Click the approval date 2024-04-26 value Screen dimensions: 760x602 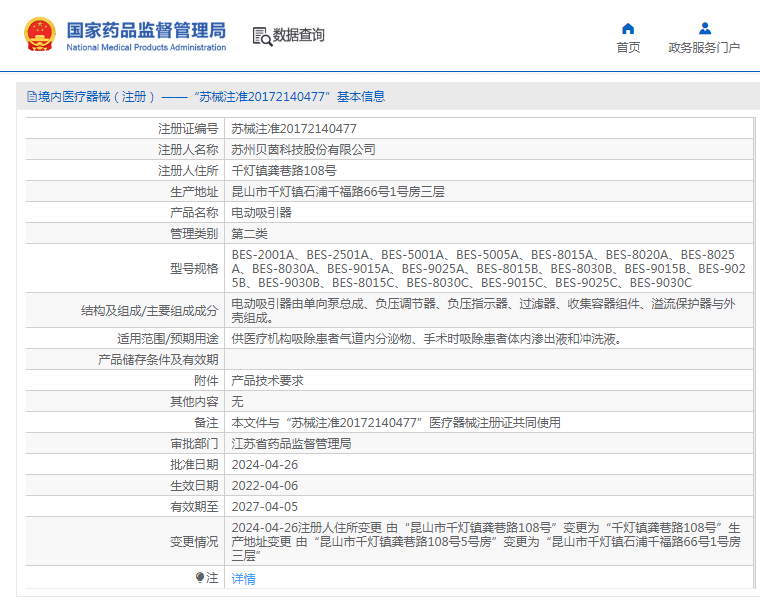pos(264,465)
